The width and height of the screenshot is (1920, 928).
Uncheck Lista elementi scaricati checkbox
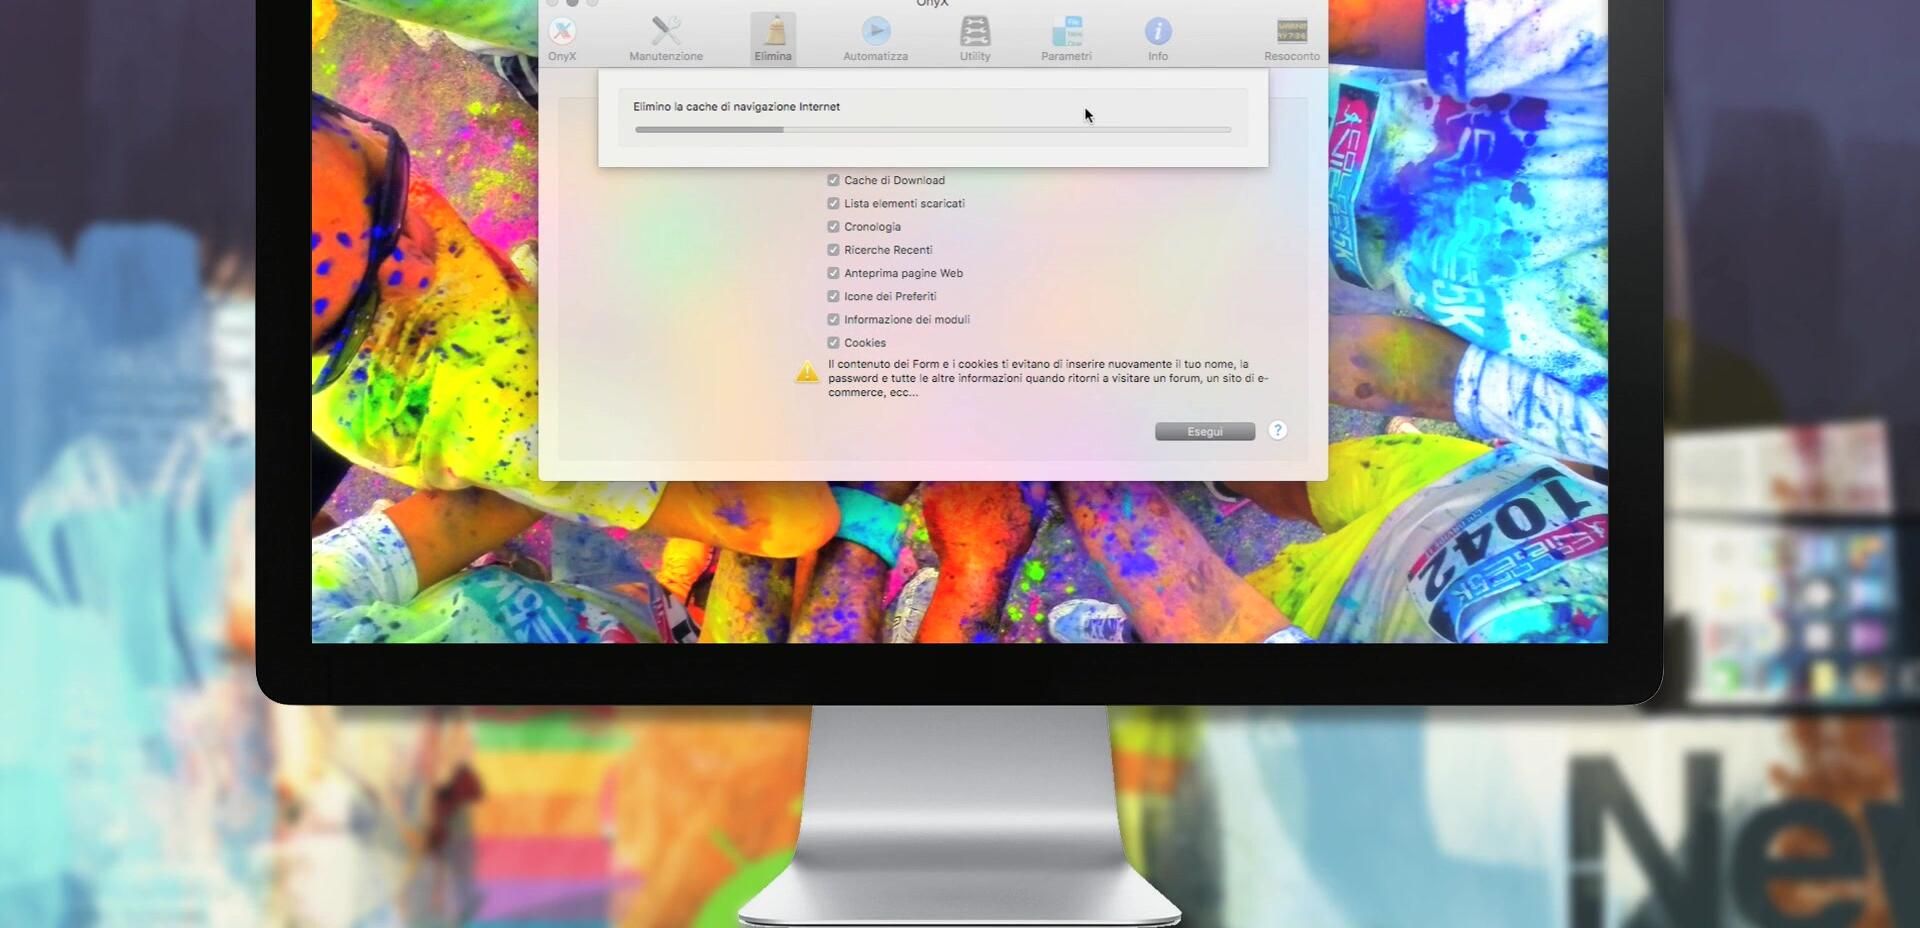(x=833, y=203)
